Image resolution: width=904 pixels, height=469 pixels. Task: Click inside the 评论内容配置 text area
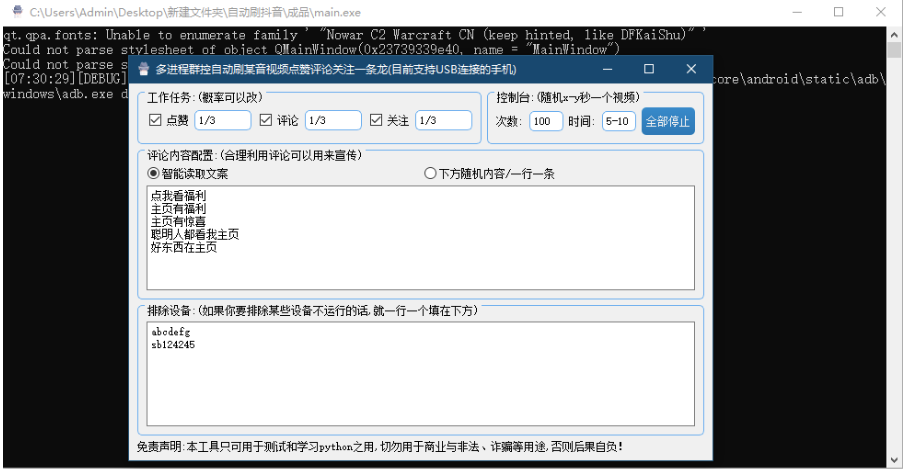pos(420,238)
